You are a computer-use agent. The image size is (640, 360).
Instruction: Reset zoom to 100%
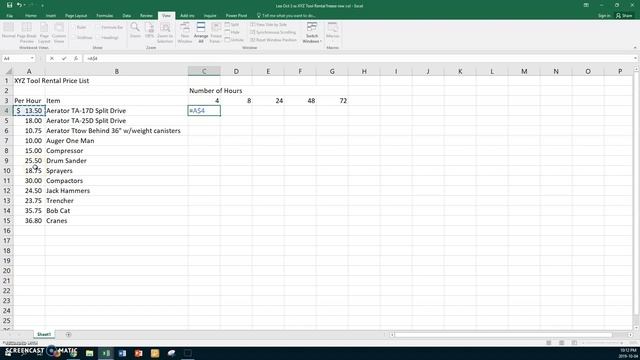pos(149,31)
